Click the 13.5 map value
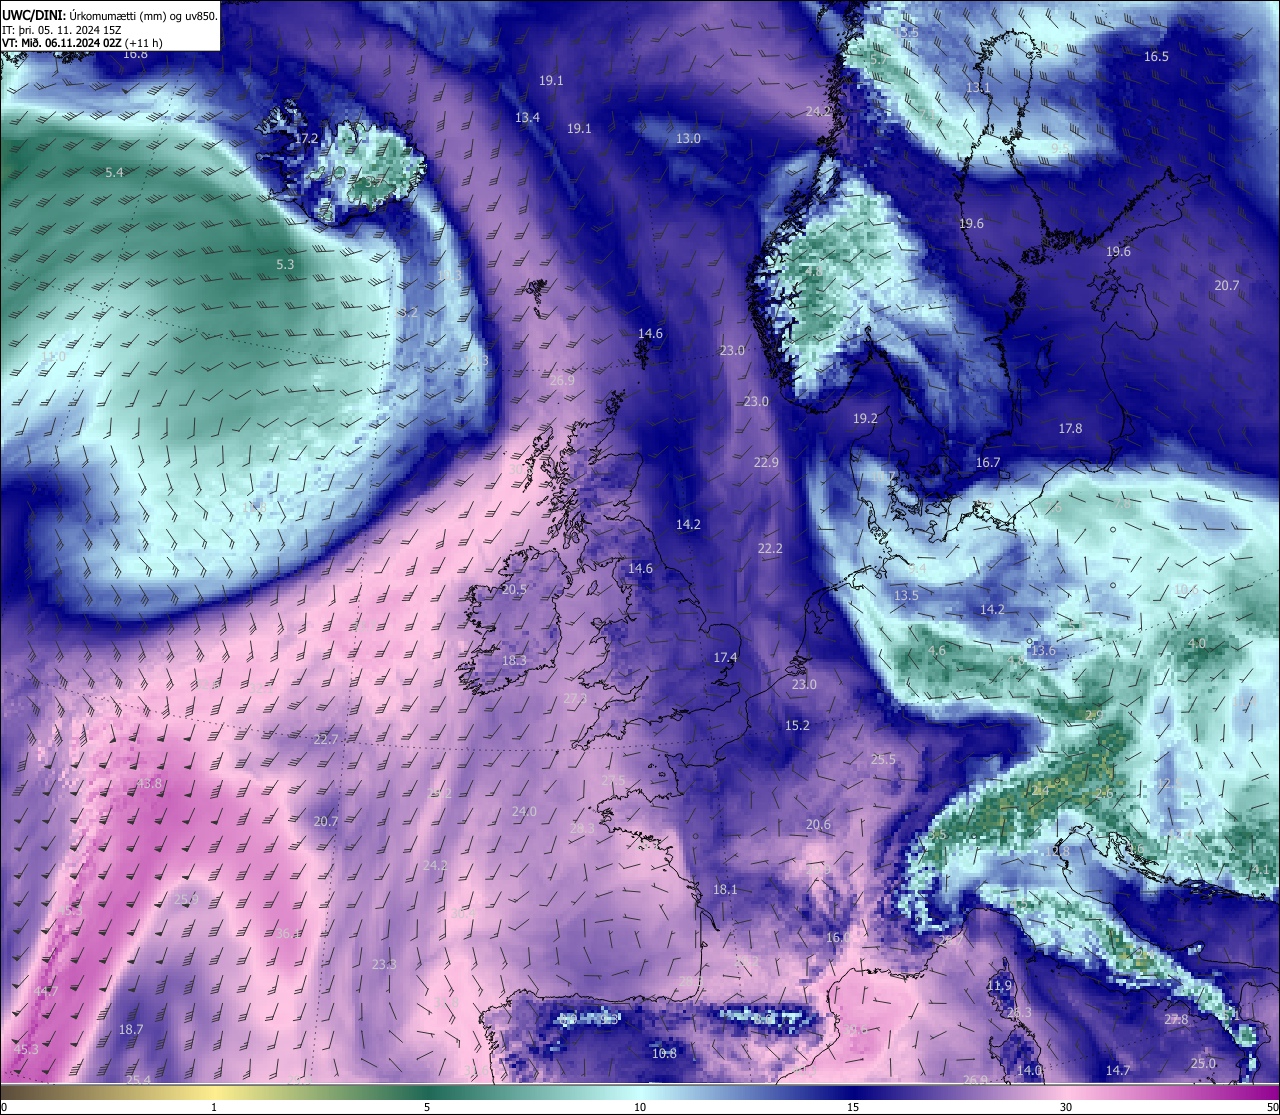The width and height of the screenshot is (1280, 1115). [x=906, y=595]
